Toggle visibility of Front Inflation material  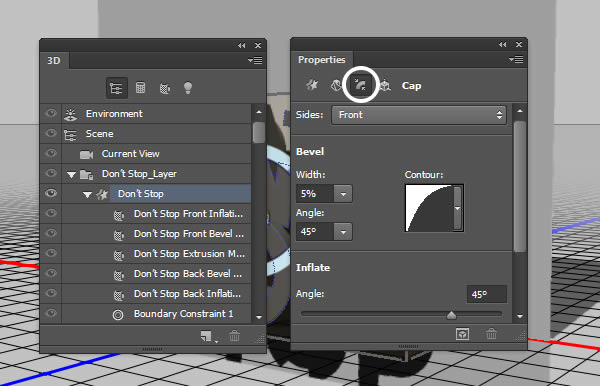pos(51,213)
